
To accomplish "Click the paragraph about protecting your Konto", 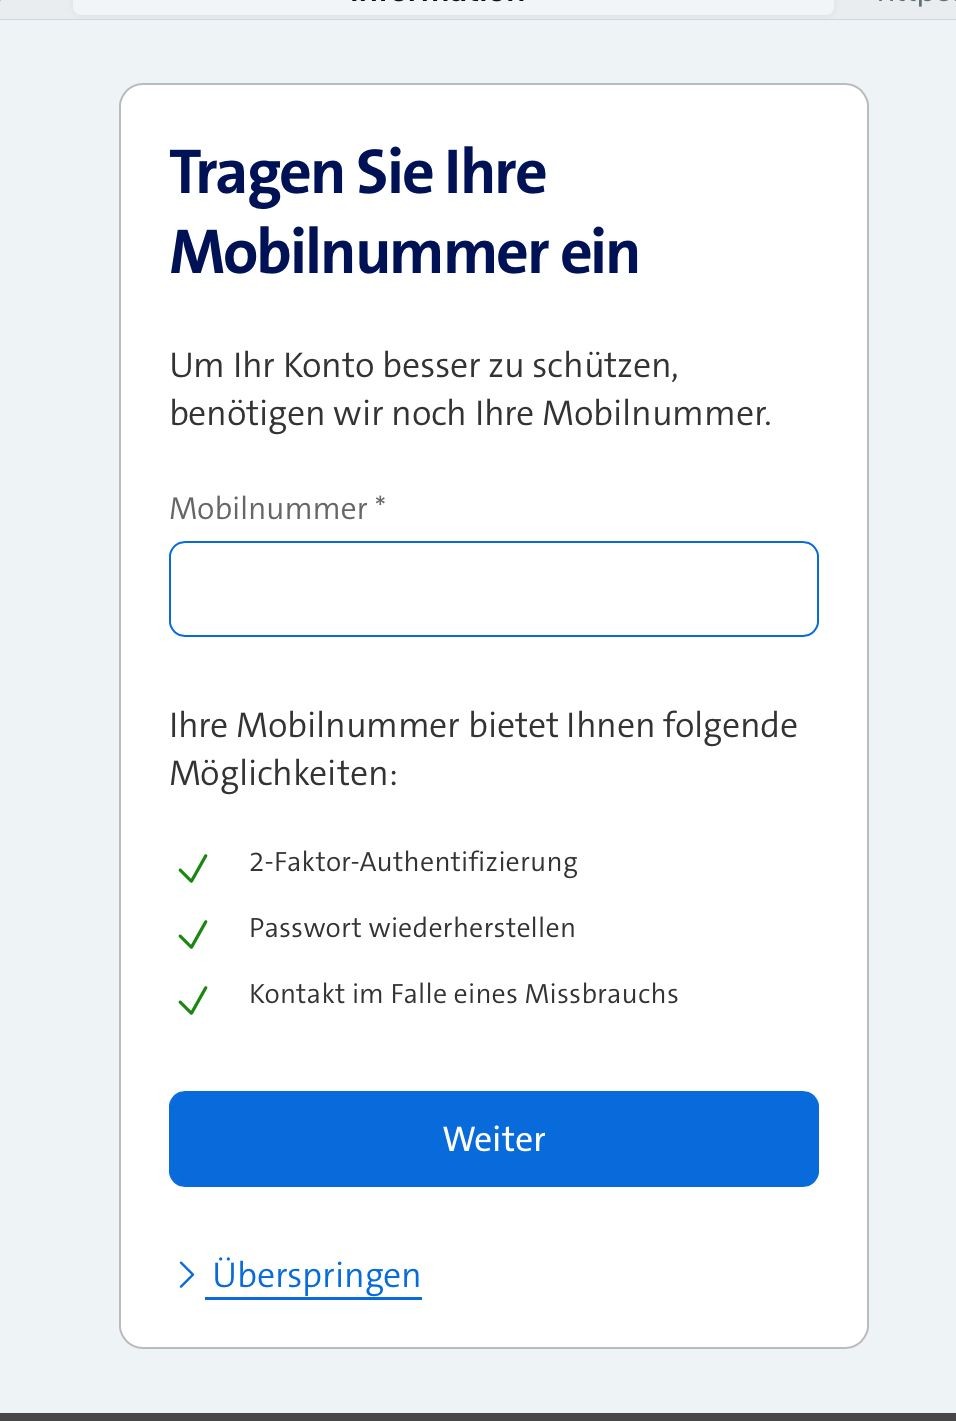I will (x=470, y=389).
